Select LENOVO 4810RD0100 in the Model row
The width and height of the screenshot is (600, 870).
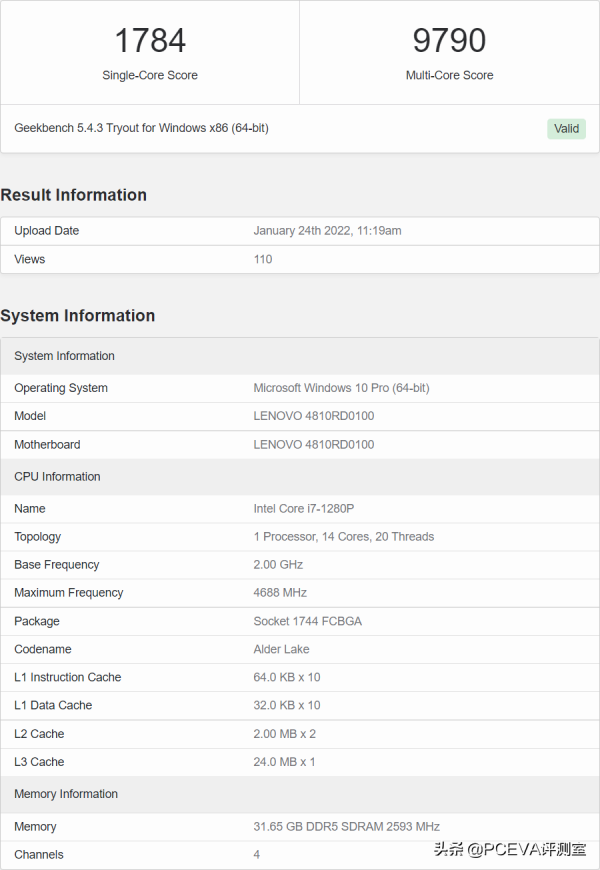pos(314,416)
